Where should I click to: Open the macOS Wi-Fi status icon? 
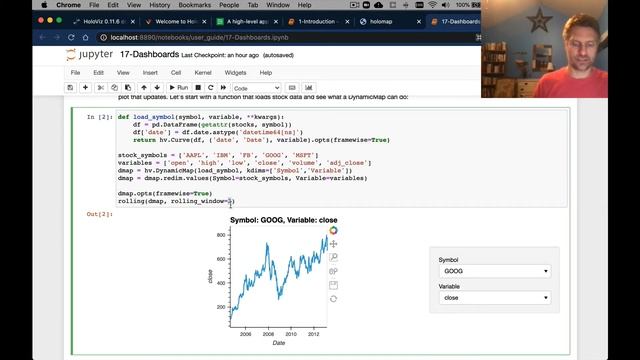433,5
